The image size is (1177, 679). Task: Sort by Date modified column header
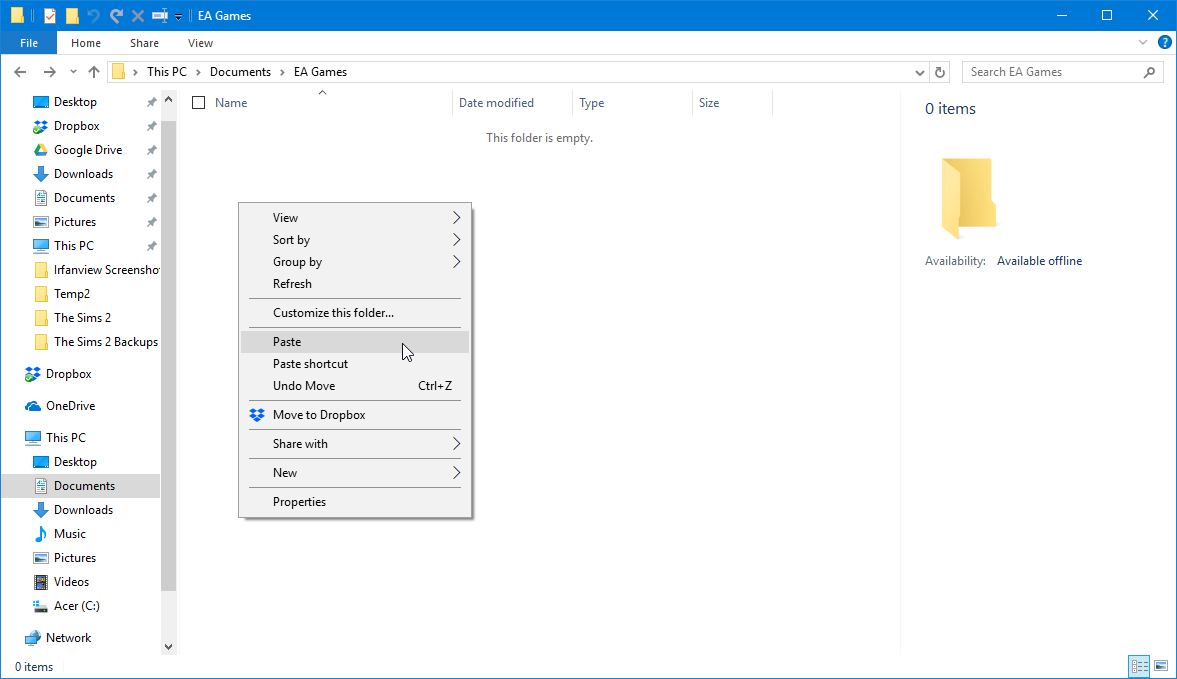pyautogui.click(x=496, y=103)
